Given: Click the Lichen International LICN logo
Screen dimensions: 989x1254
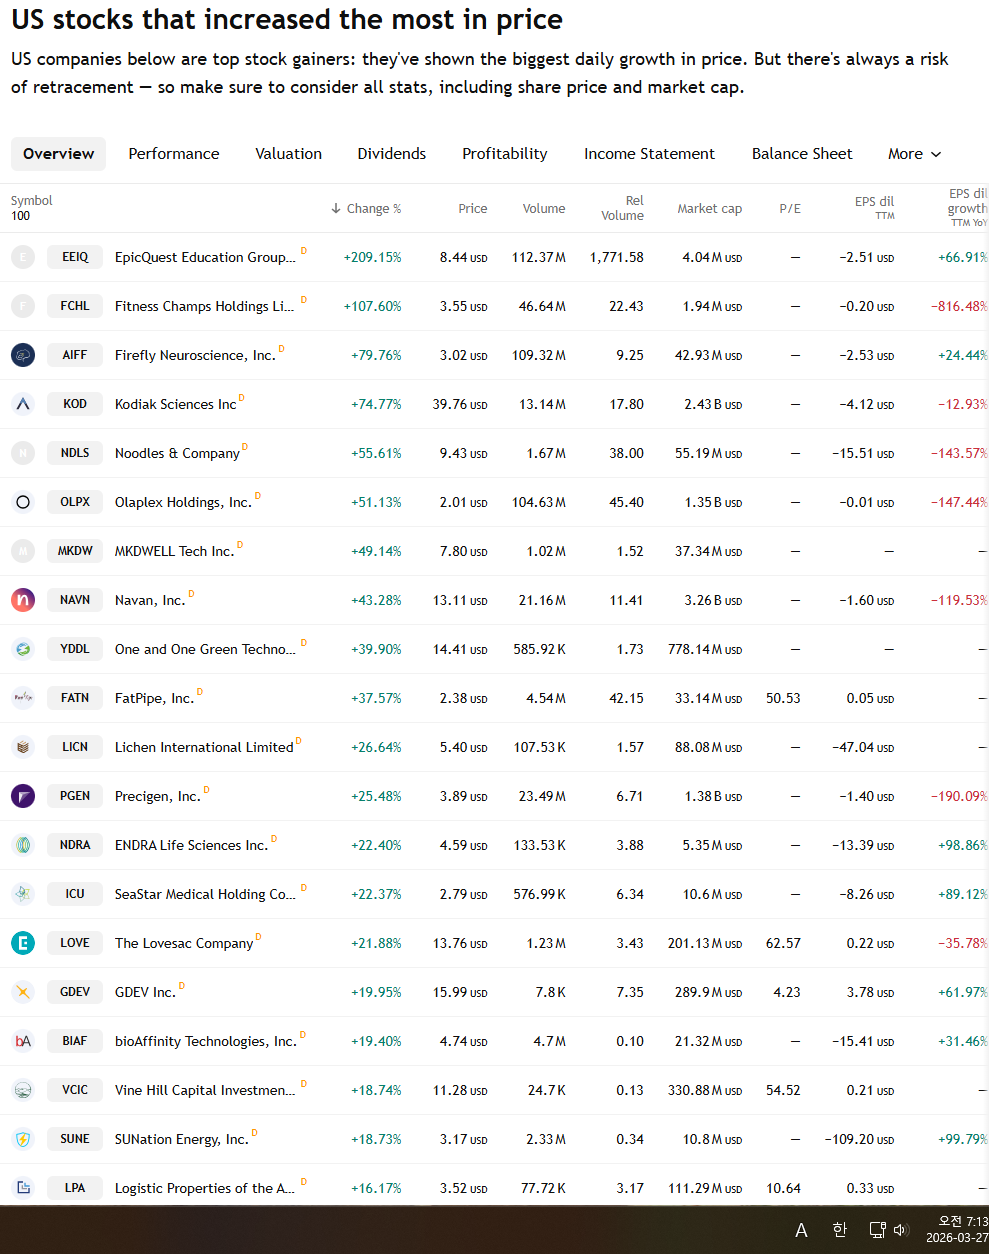Looking at the screenshot, I should pyautogui.click(x=23, y=747).
